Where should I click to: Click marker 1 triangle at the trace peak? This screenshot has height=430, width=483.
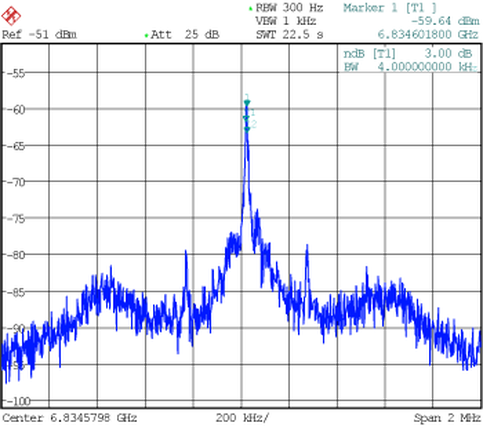click(x=247, y=103)
